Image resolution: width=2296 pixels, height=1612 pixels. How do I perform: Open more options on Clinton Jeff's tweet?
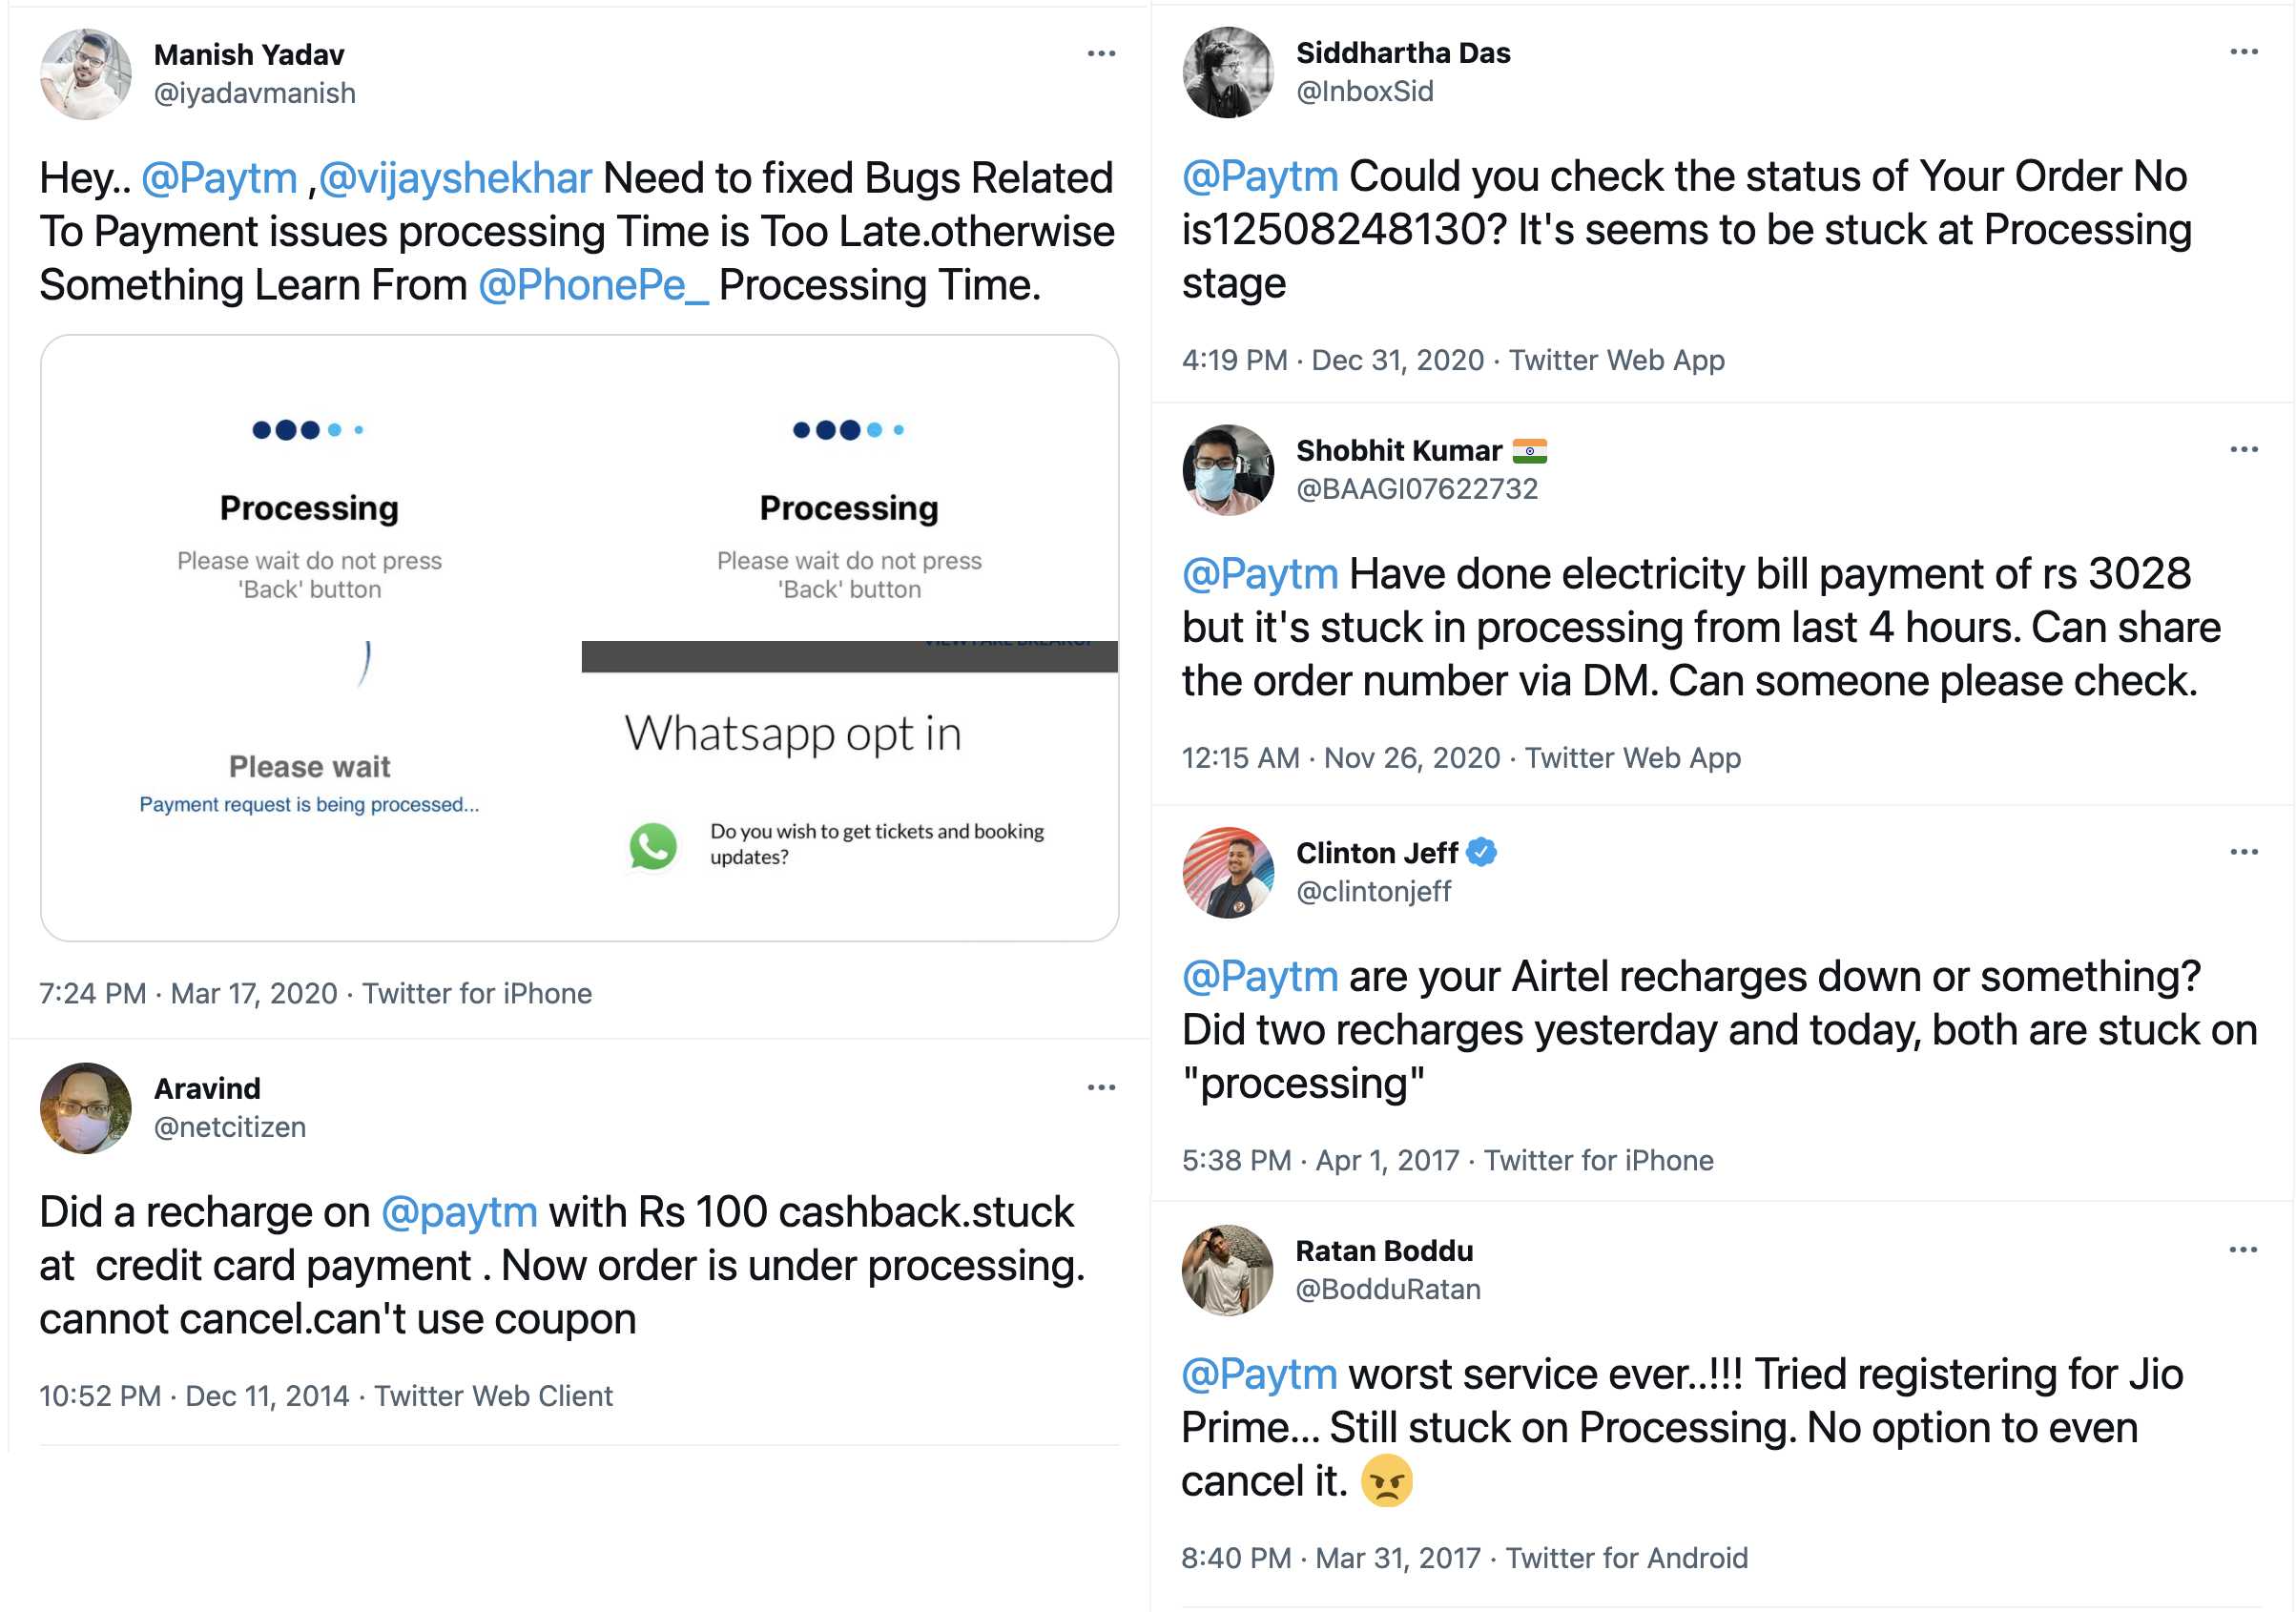(x=2243, y=852)
